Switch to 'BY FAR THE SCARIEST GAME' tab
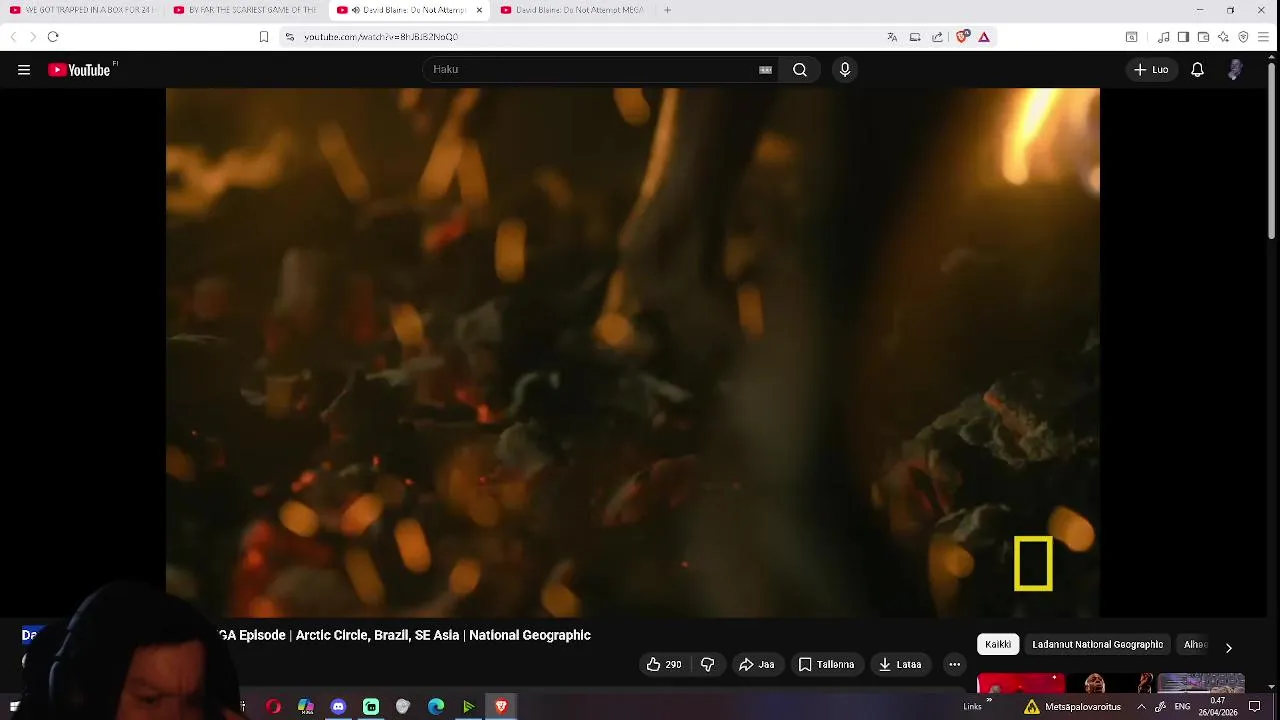Screen dimensions: 1280x720 245,10
